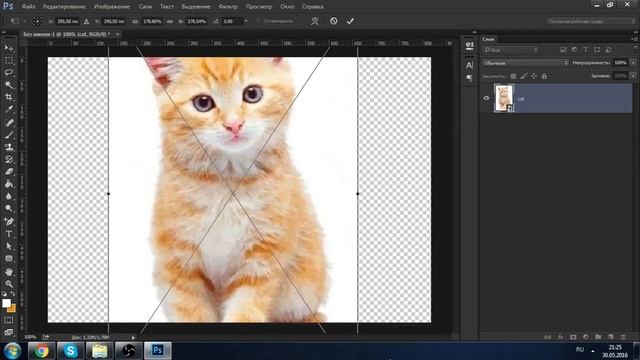Click the orange background color swatch
Image resolution: width=640 pixels, height=360 pixels.
(x=13, y=309)
